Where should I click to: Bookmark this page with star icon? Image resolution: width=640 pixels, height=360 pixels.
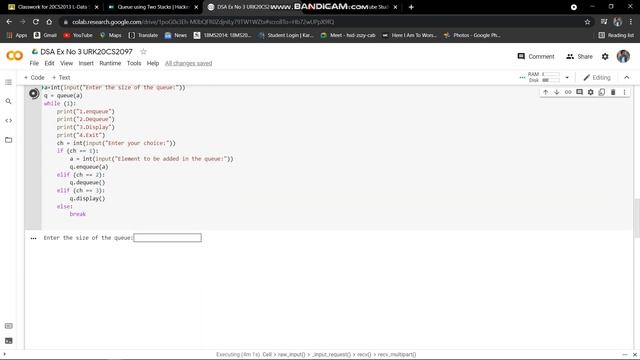(587, 22)
